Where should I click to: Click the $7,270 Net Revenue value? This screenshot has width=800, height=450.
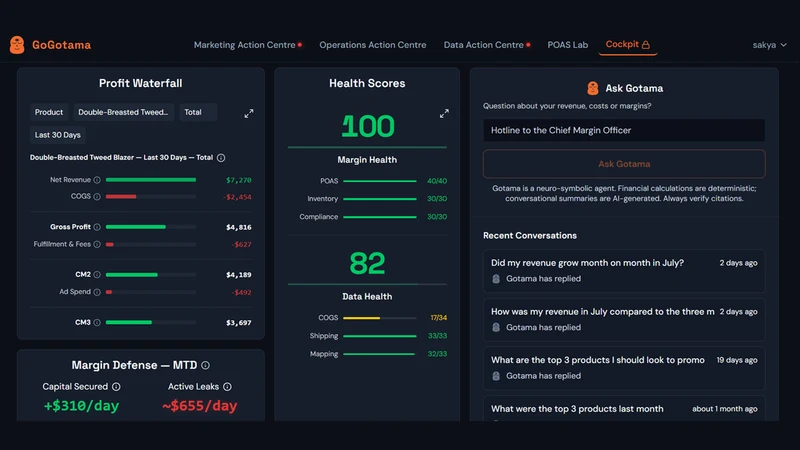[x=239, y=180]
